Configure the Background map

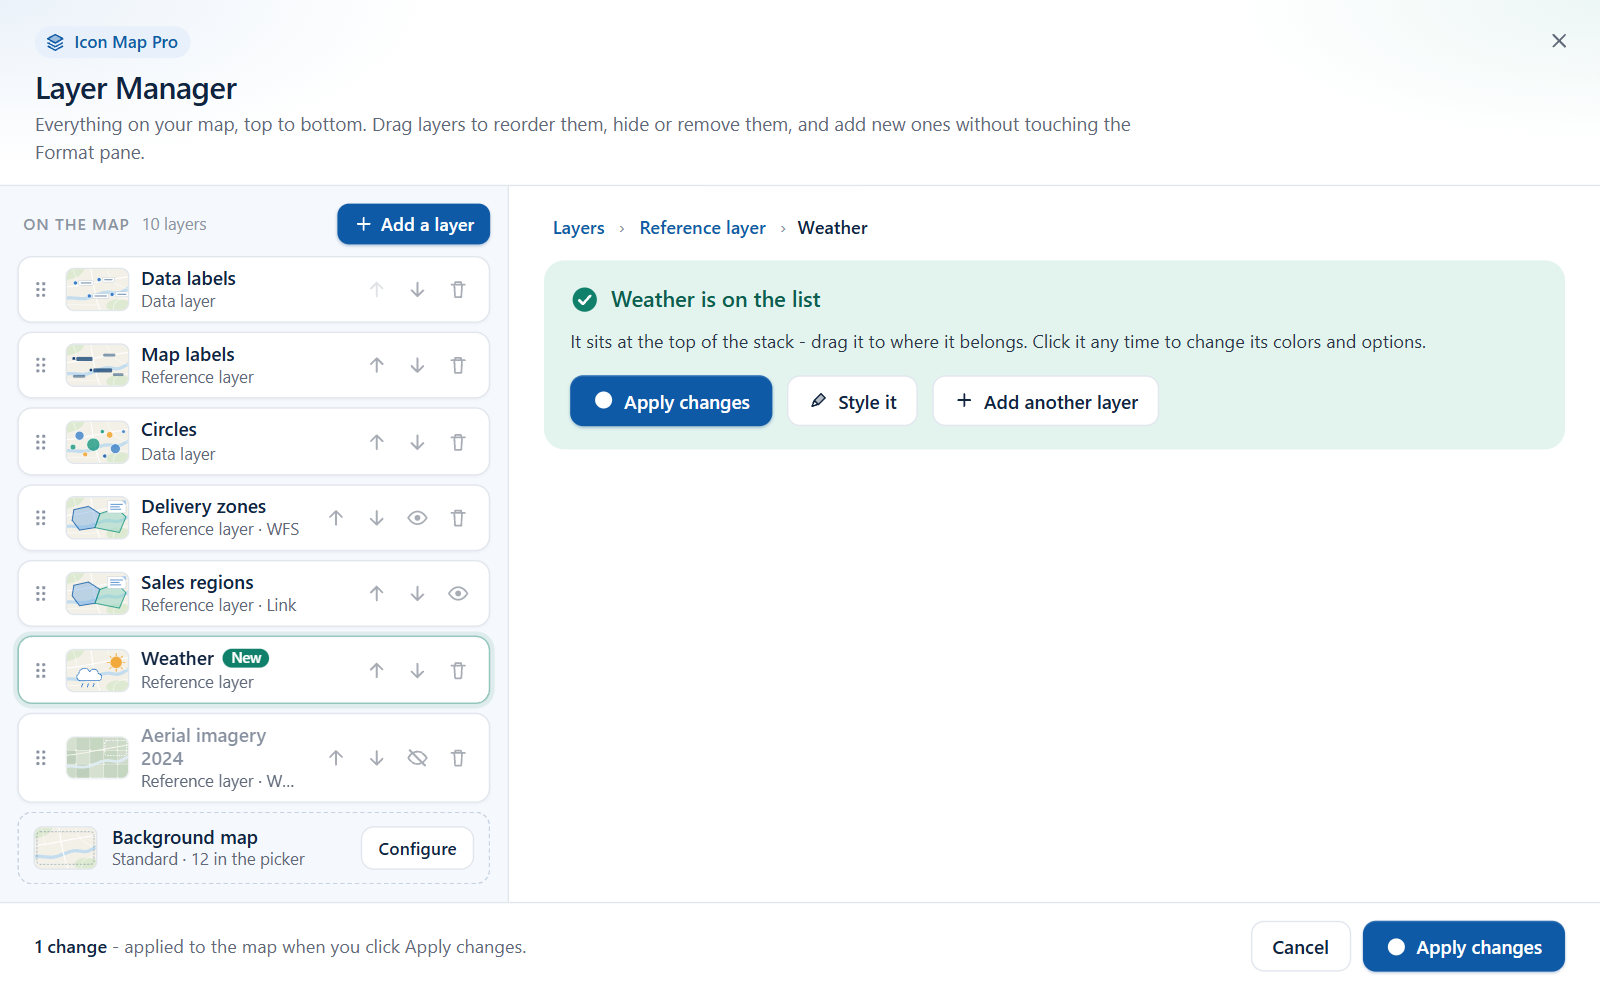point(417,848)
